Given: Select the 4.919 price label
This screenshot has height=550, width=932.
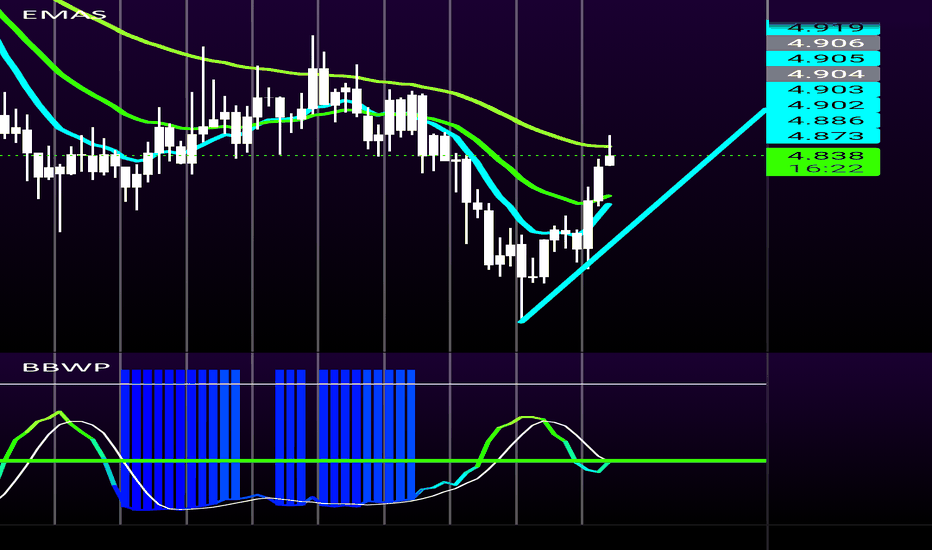Looking at the screenshot, I should 823,27.
